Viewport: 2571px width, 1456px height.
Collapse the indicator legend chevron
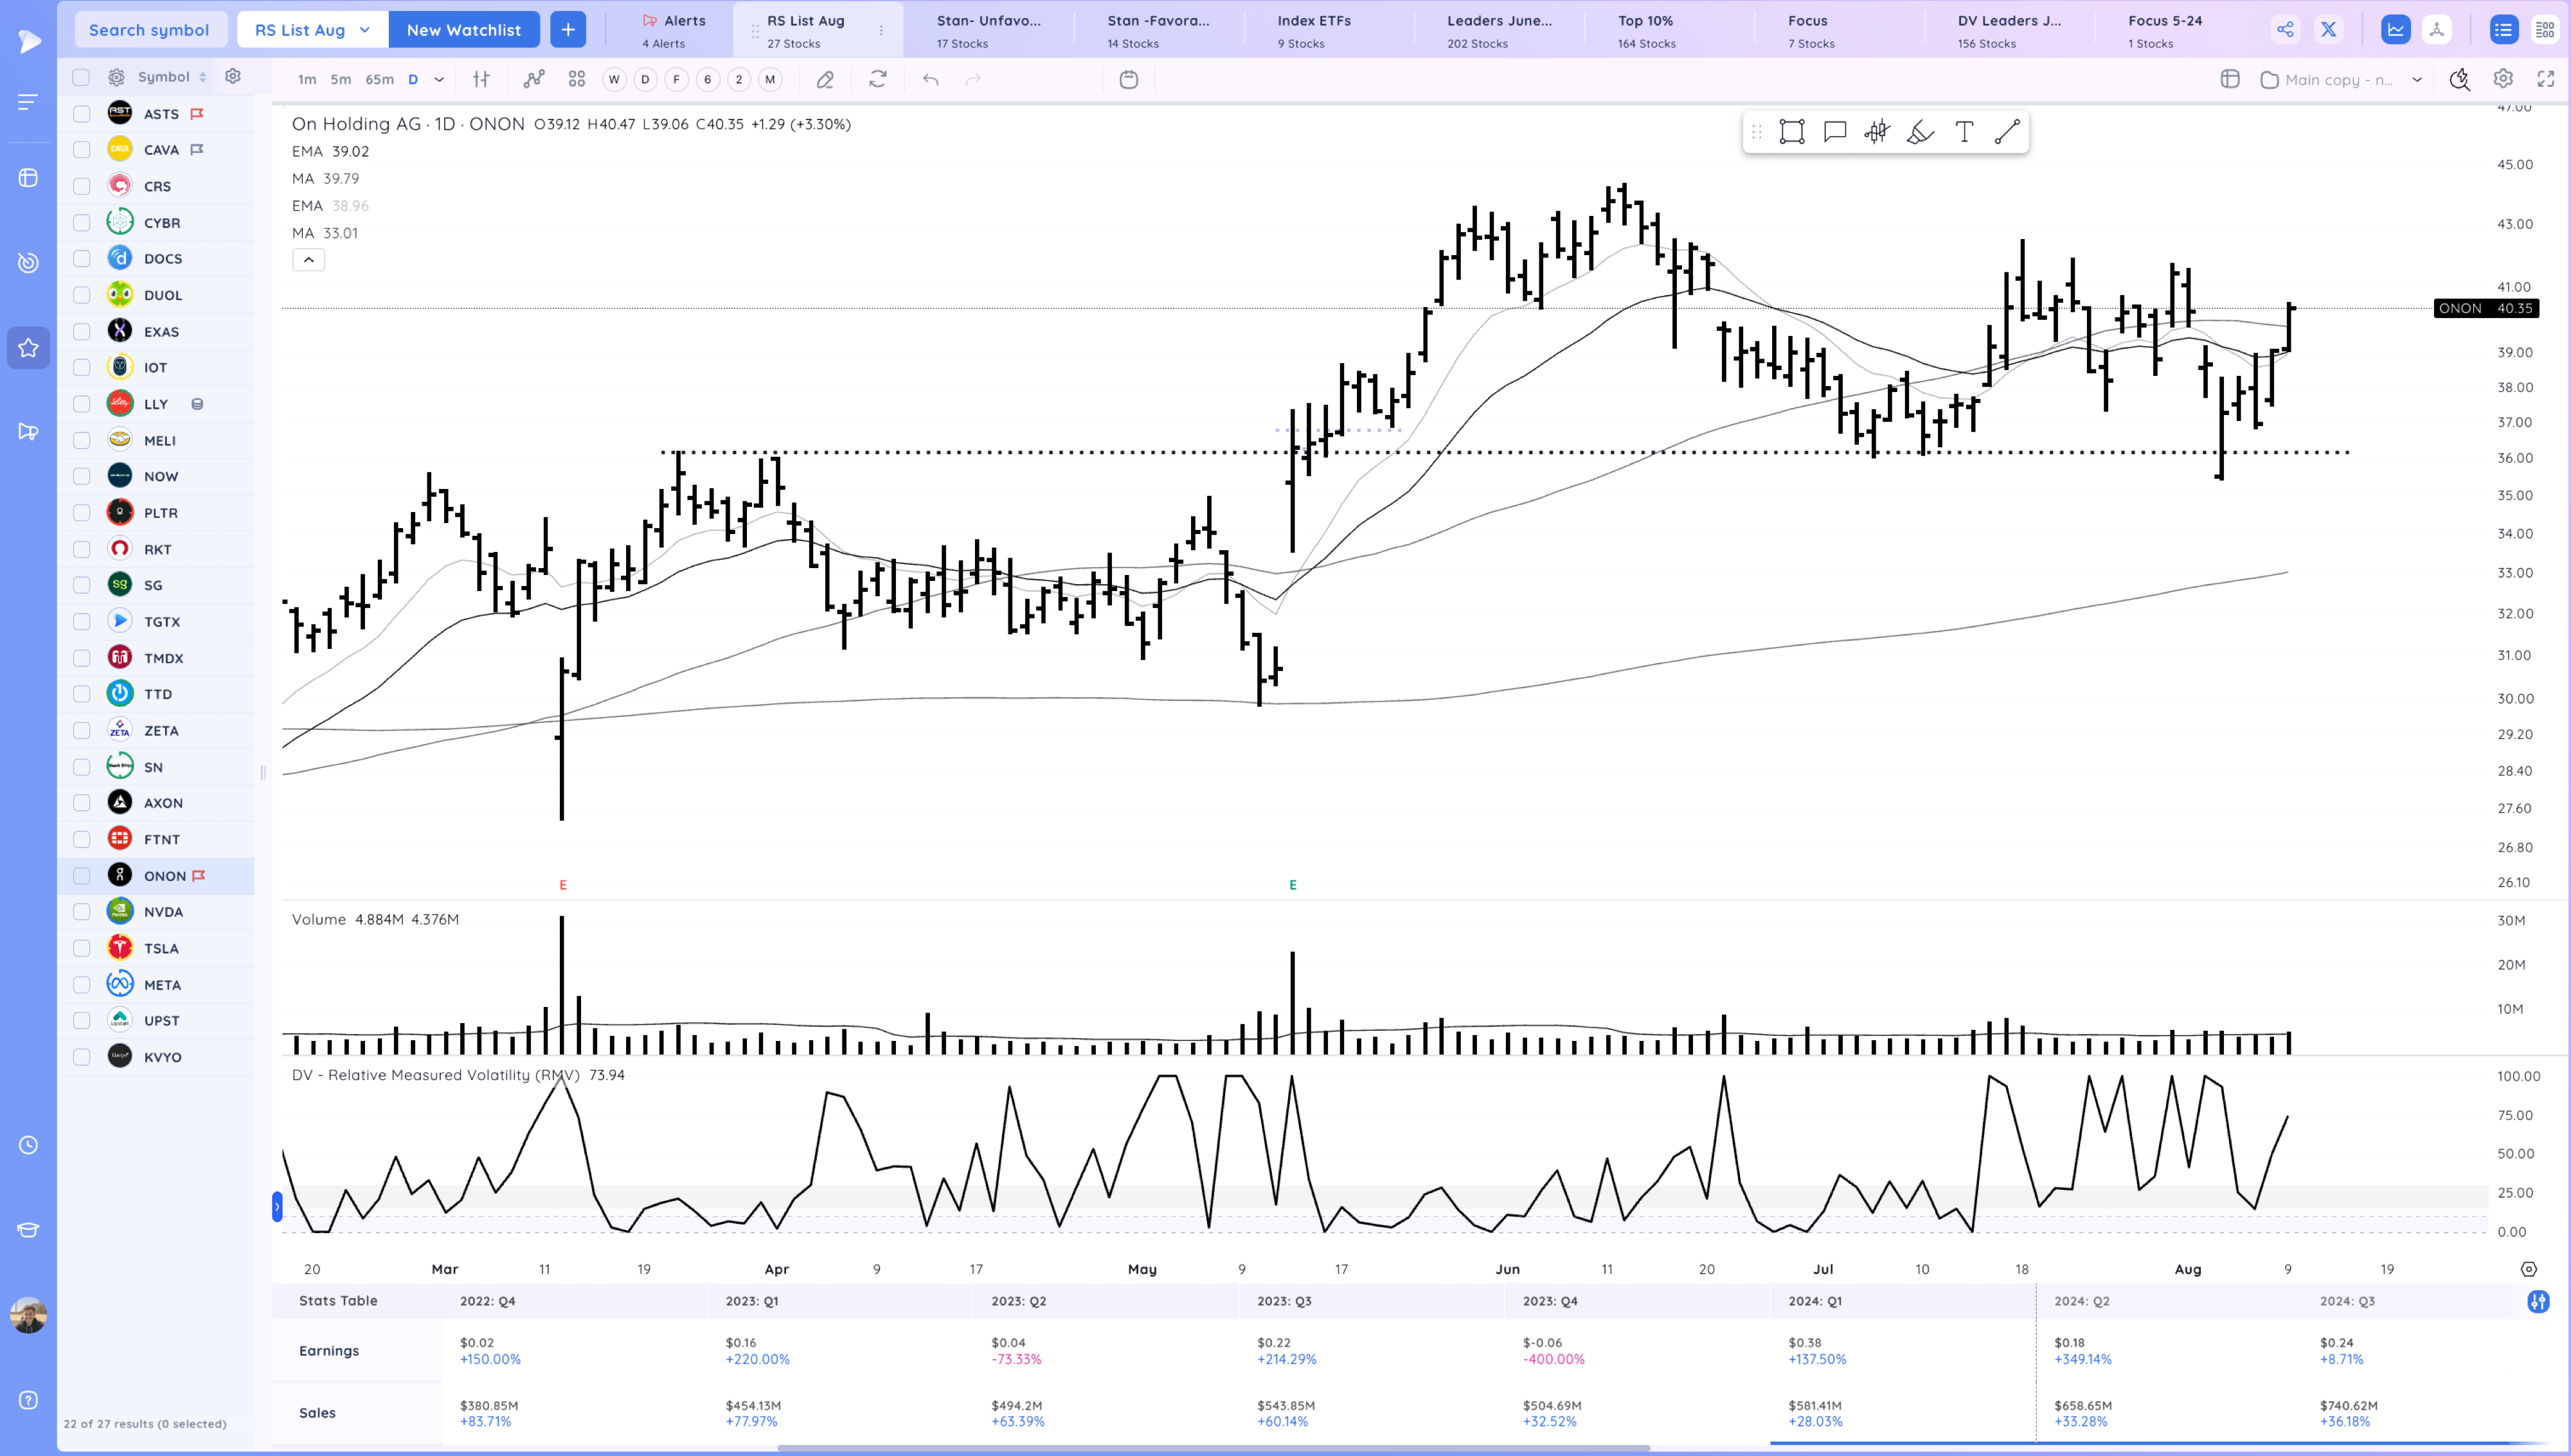point(308,260)
